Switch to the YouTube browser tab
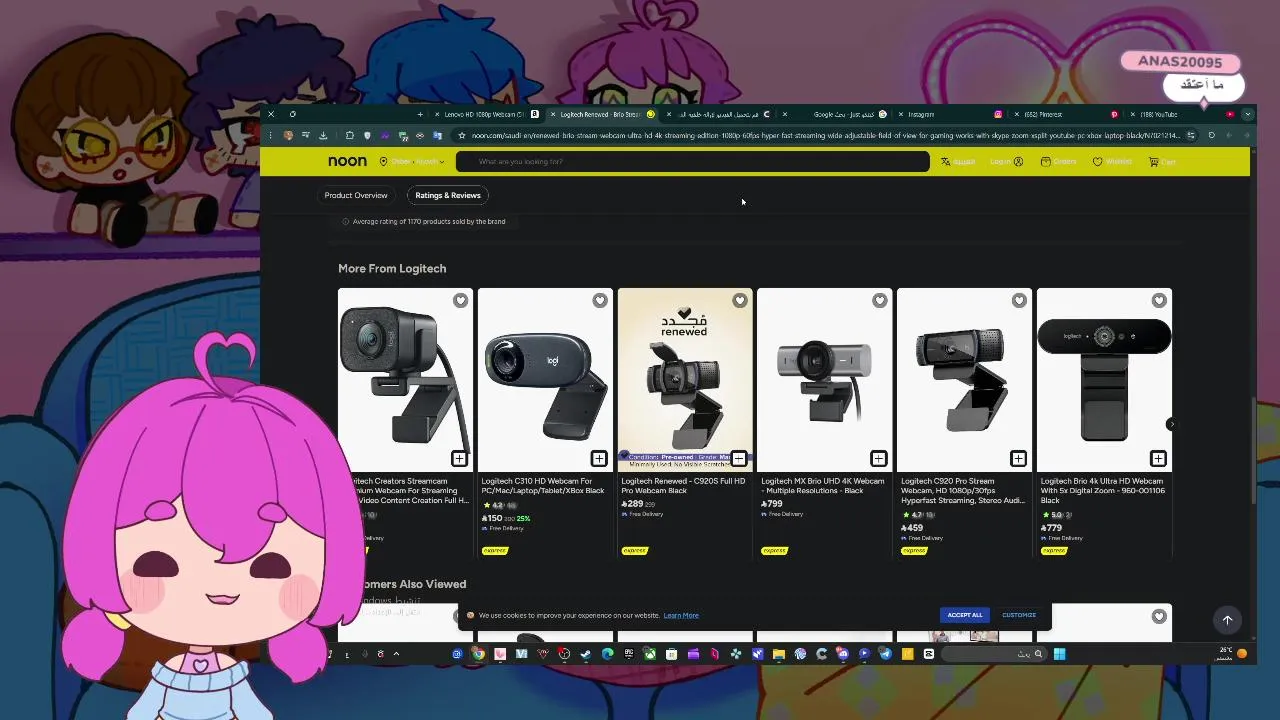 tap(1181, 114)
